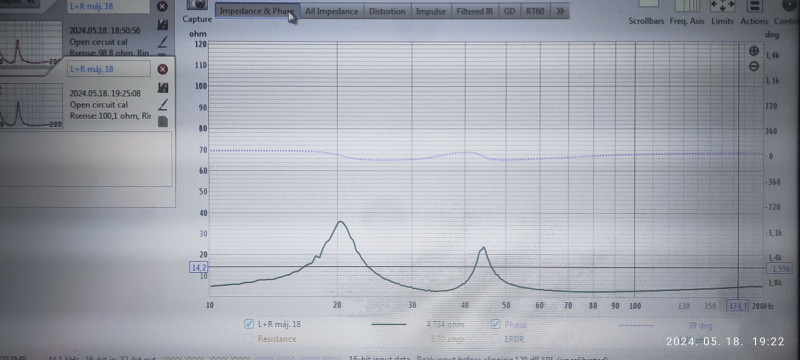Select the 18:50:56 measurement thumbnail
The width and height of the screenshot is (800, 360).
pos(31,42)
